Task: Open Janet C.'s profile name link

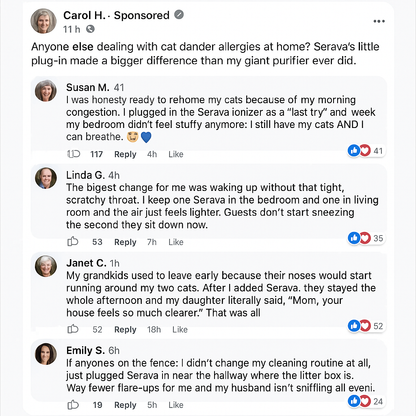Action: click(86, 263)
